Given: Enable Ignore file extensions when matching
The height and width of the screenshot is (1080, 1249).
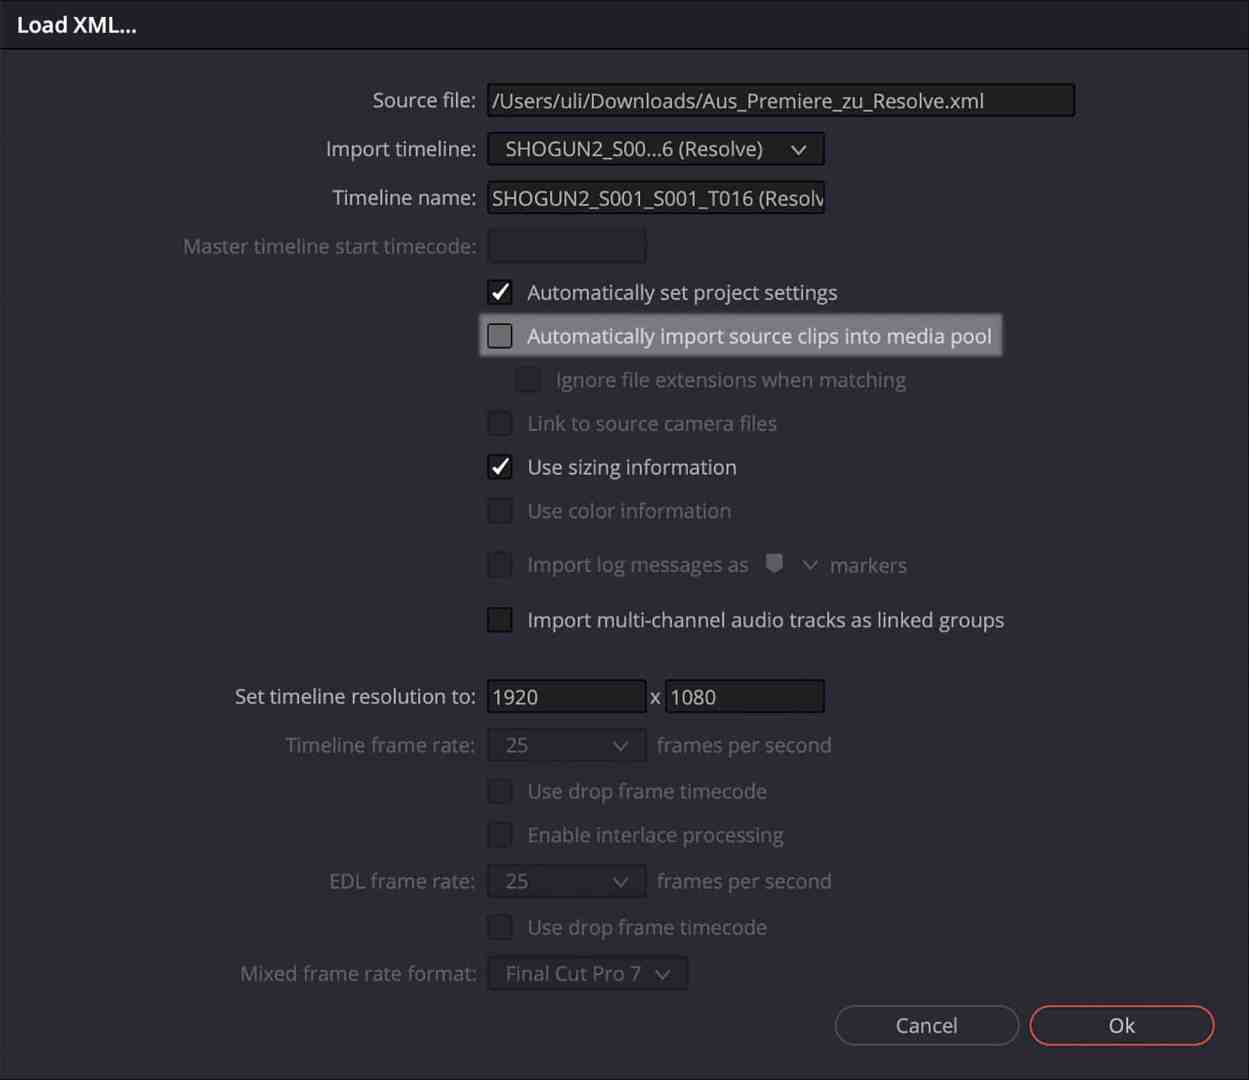Looking at the screenshot, I should pos(527,379).
